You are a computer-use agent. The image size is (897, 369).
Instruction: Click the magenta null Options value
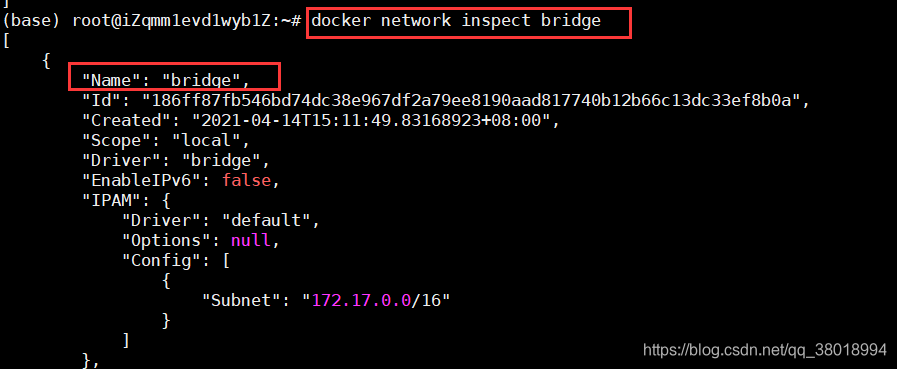(251, 240)
